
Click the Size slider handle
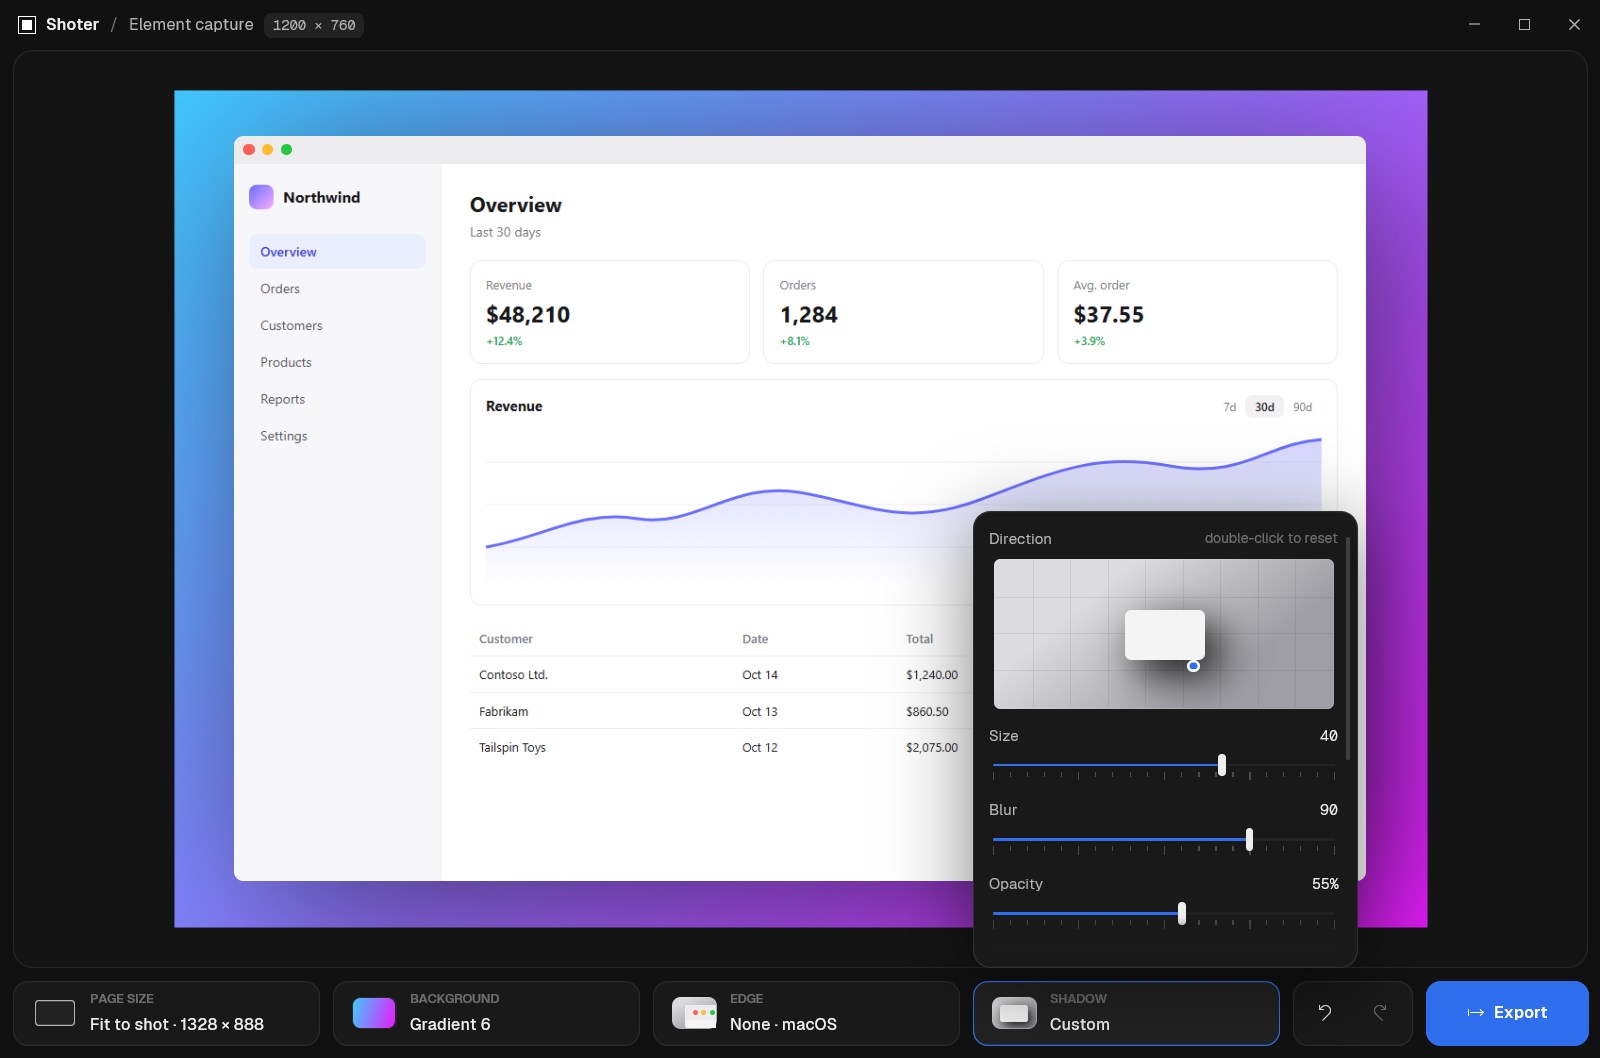point(1222,765)
